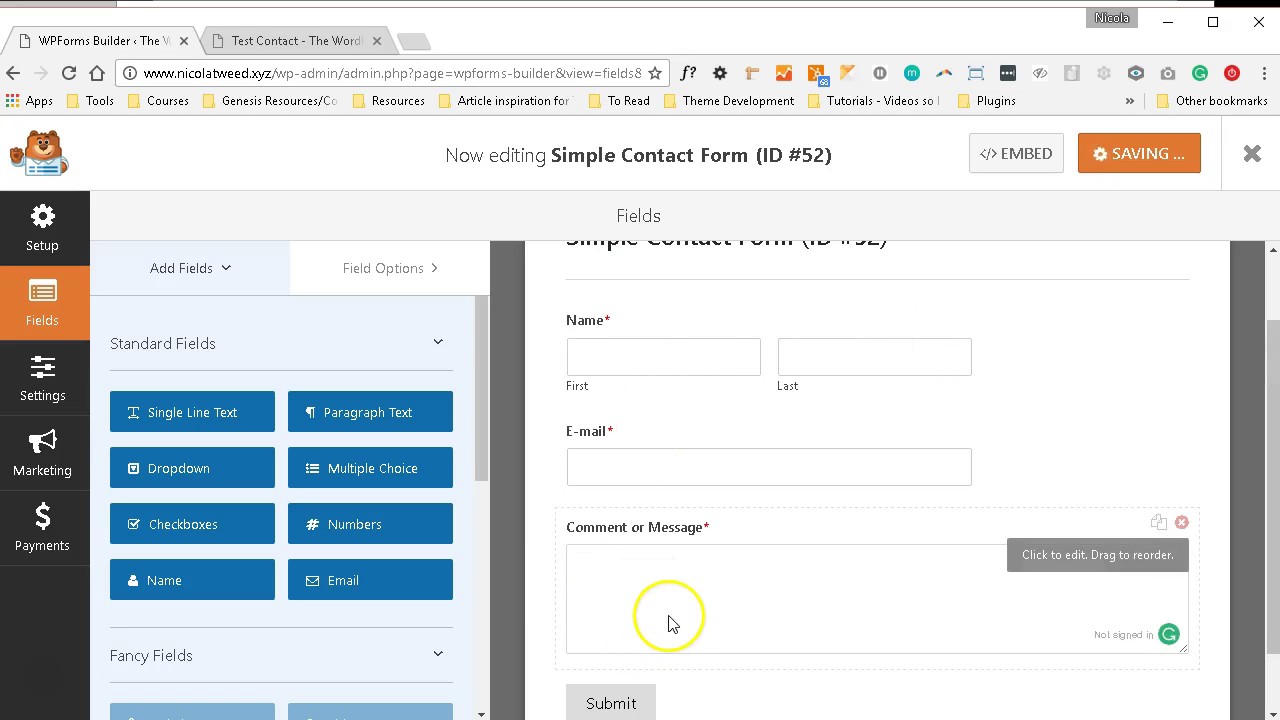The image size is (1280, 720).
Task: Add a Dropdown field to form
Action: pos(192,468)
